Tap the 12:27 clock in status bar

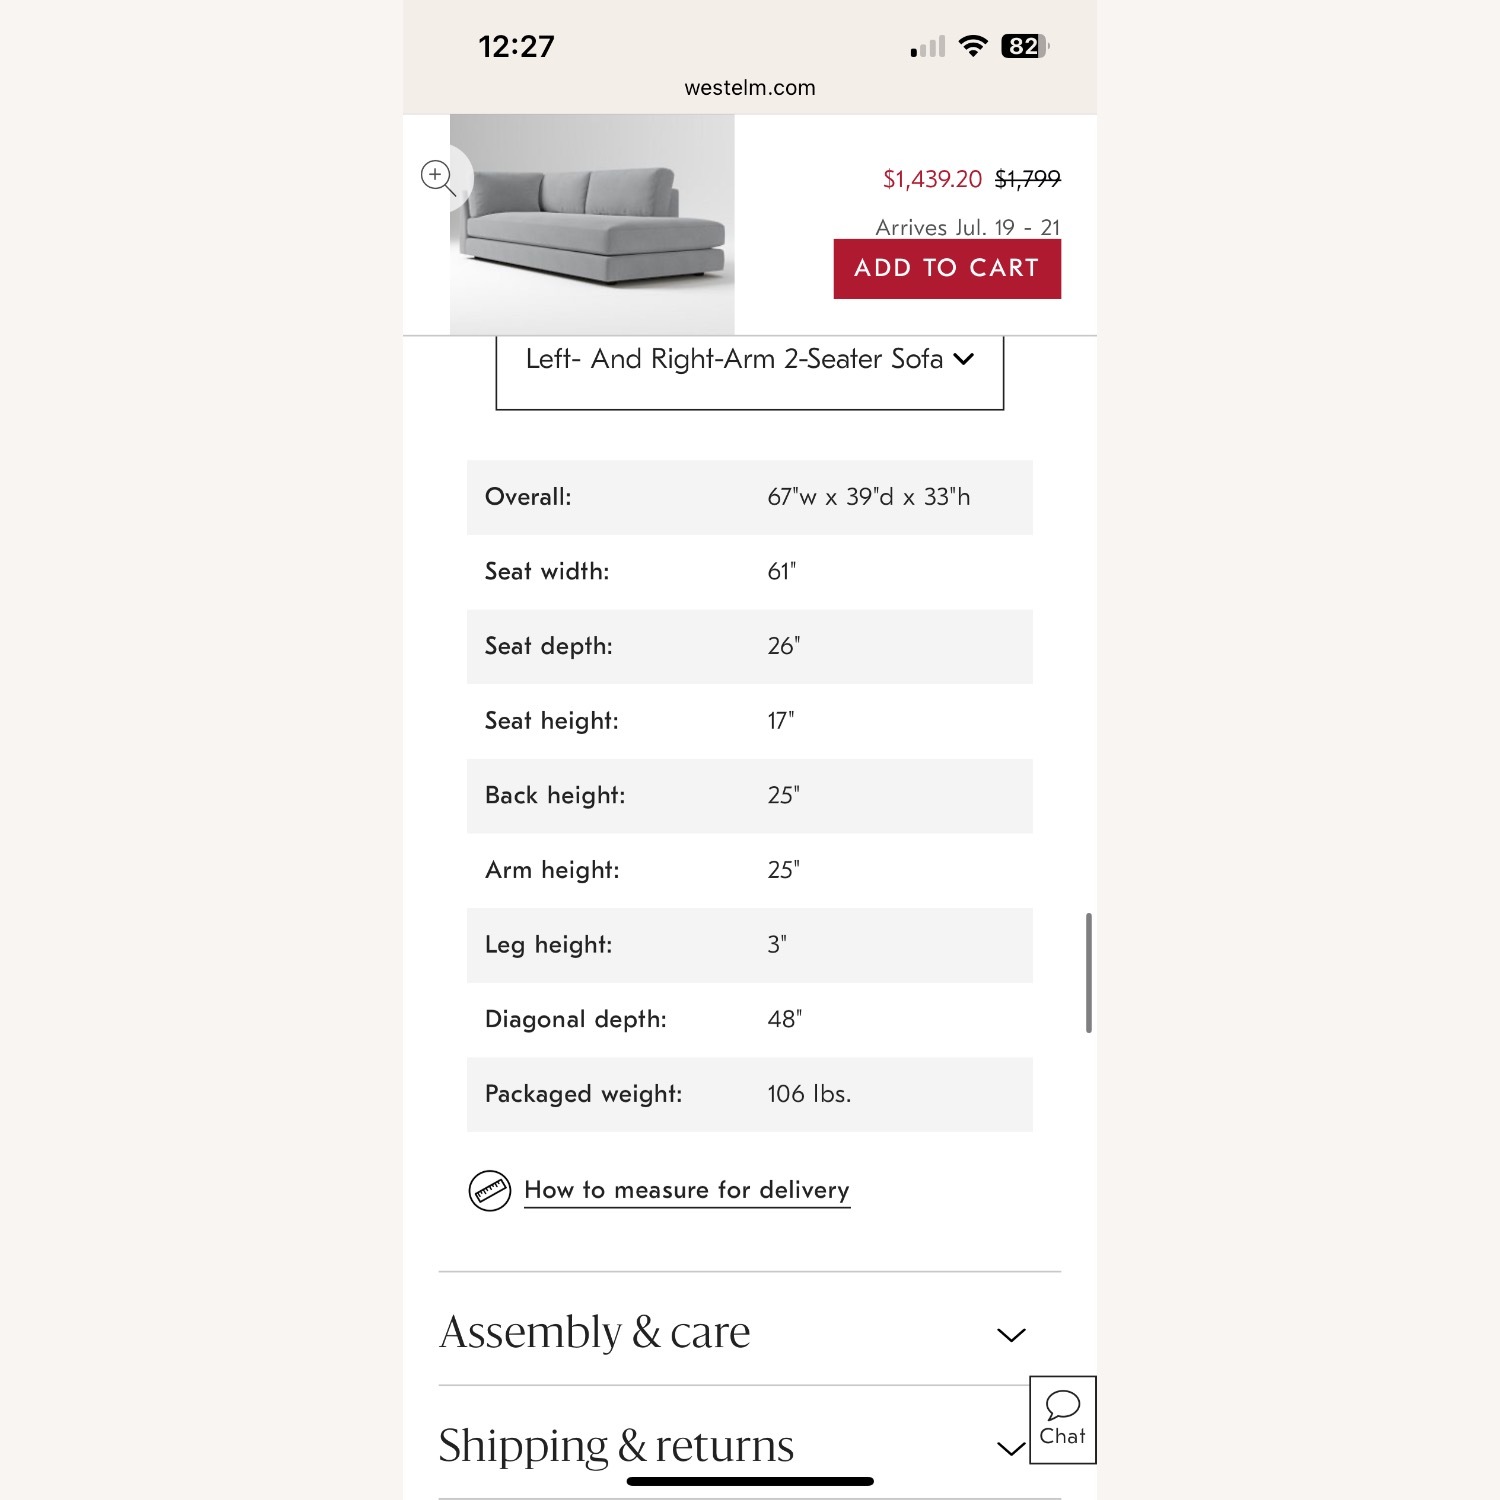516,47
